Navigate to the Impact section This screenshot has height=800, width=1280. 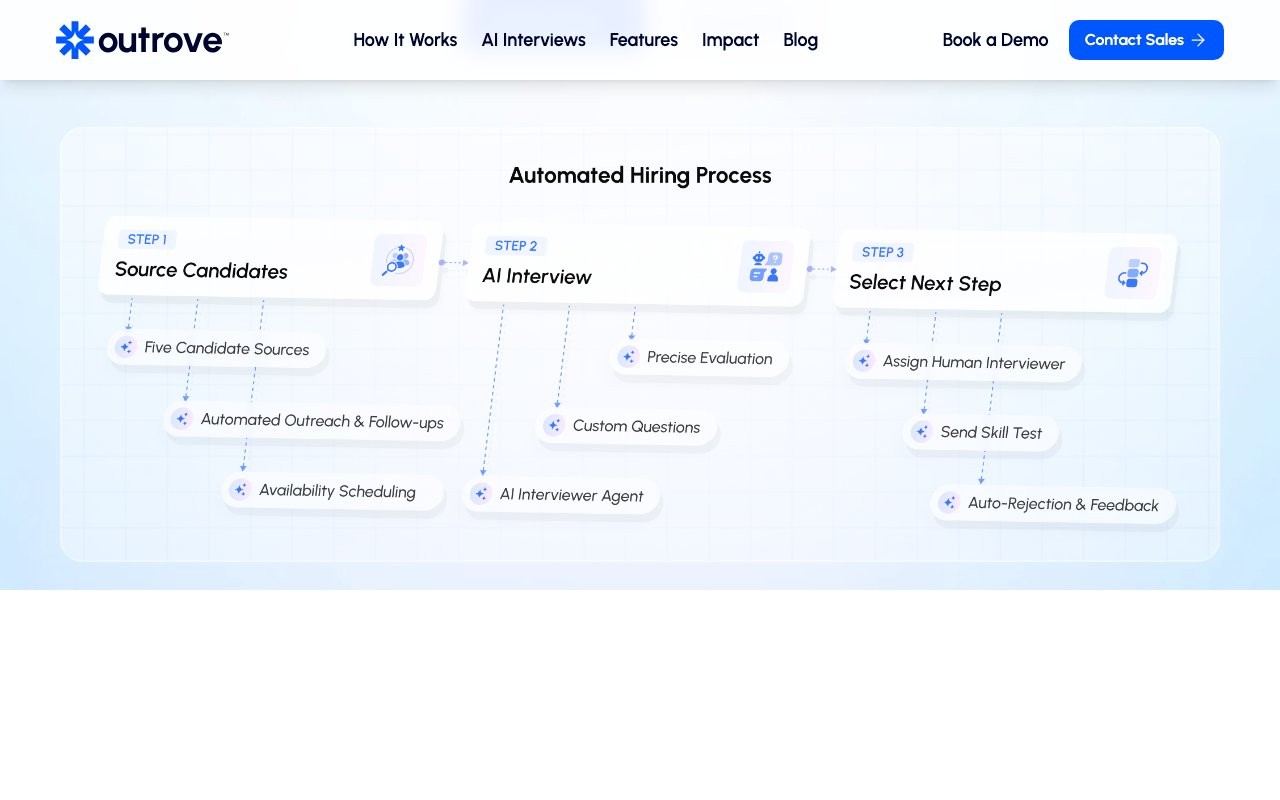click(730, 40)
